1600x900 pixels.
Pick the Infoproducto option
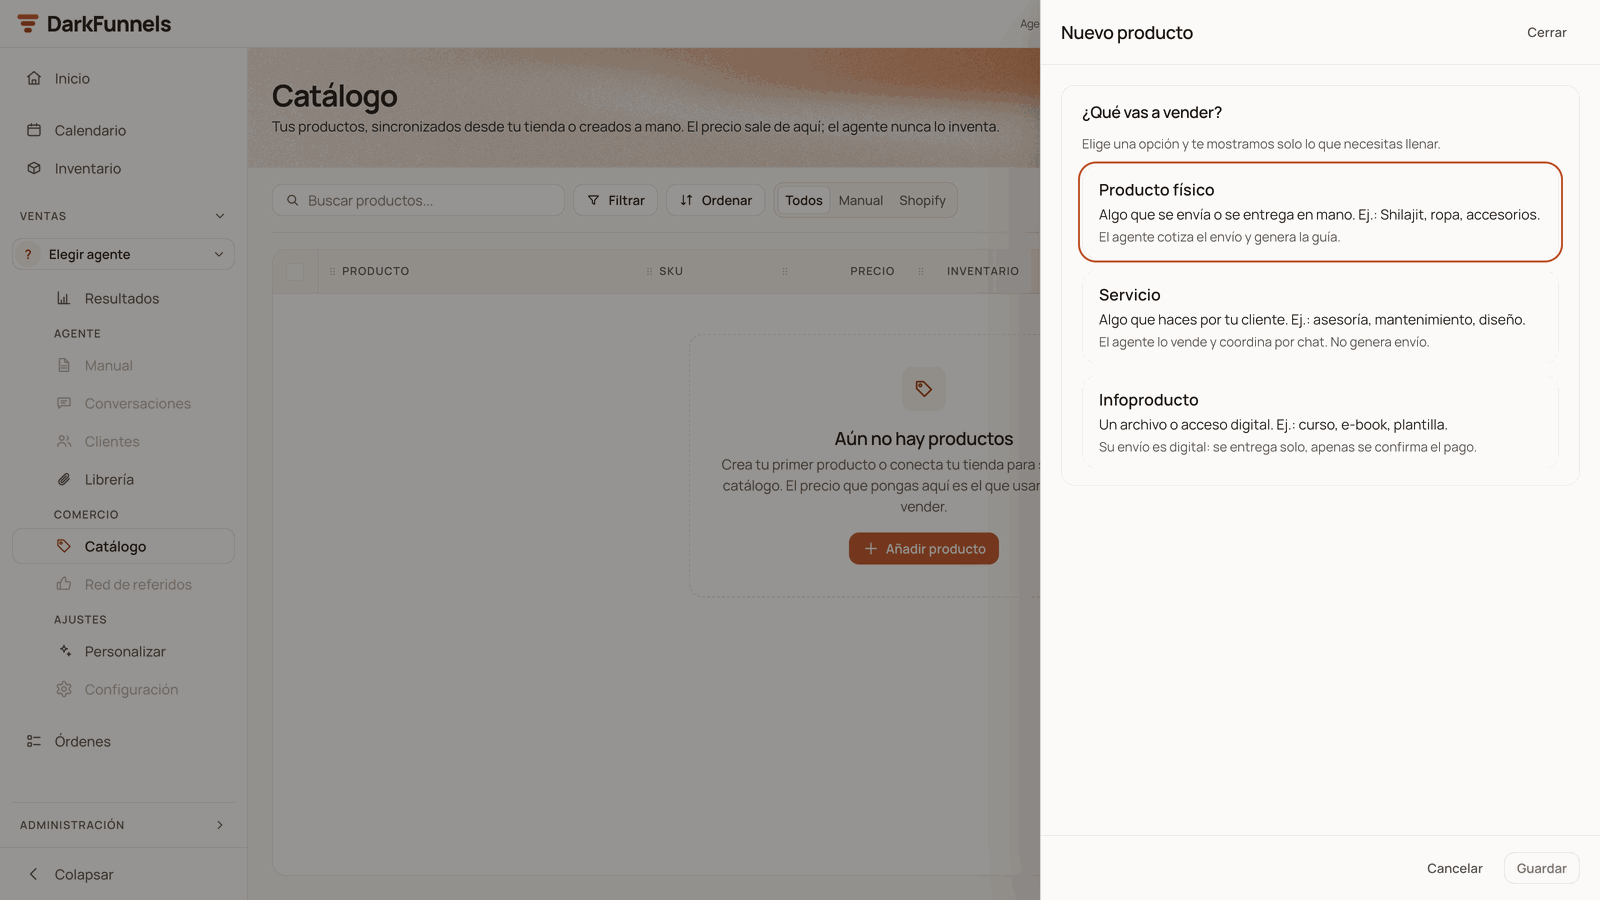(1320, 422)
